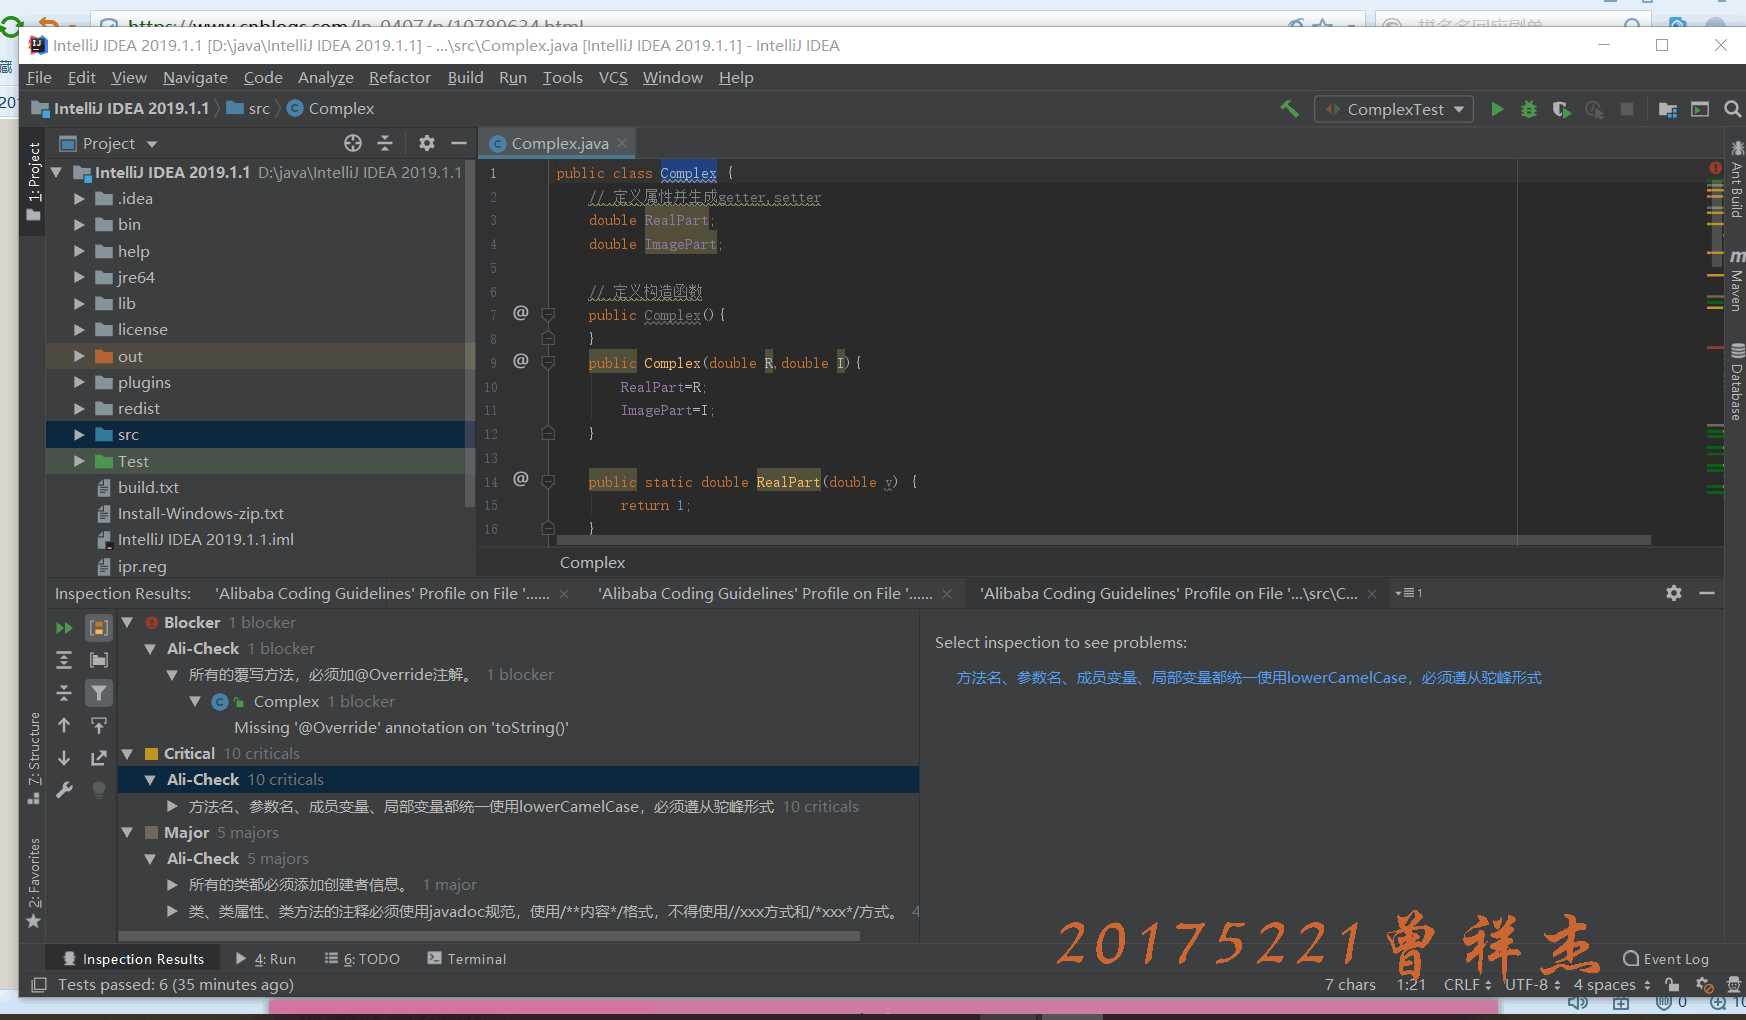Click Collapse All icon in inspection results
1746x1020 pixels.
pos(64,693)
